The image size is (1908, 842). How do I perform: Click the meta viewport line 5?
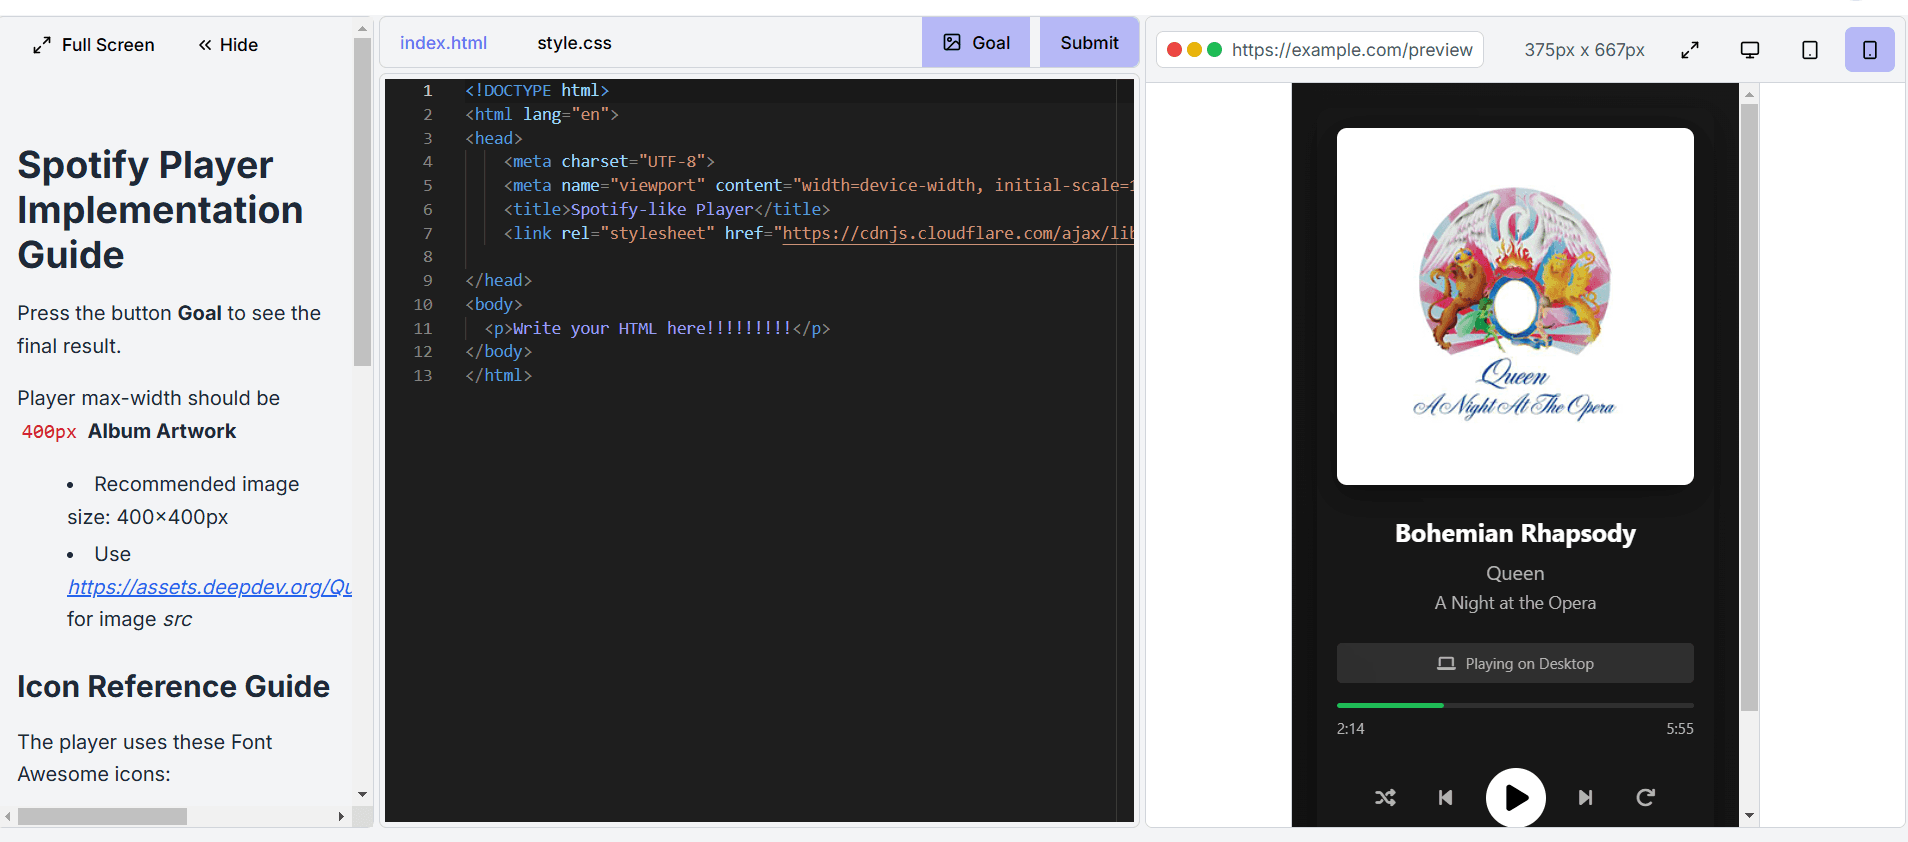coord(818,185)
